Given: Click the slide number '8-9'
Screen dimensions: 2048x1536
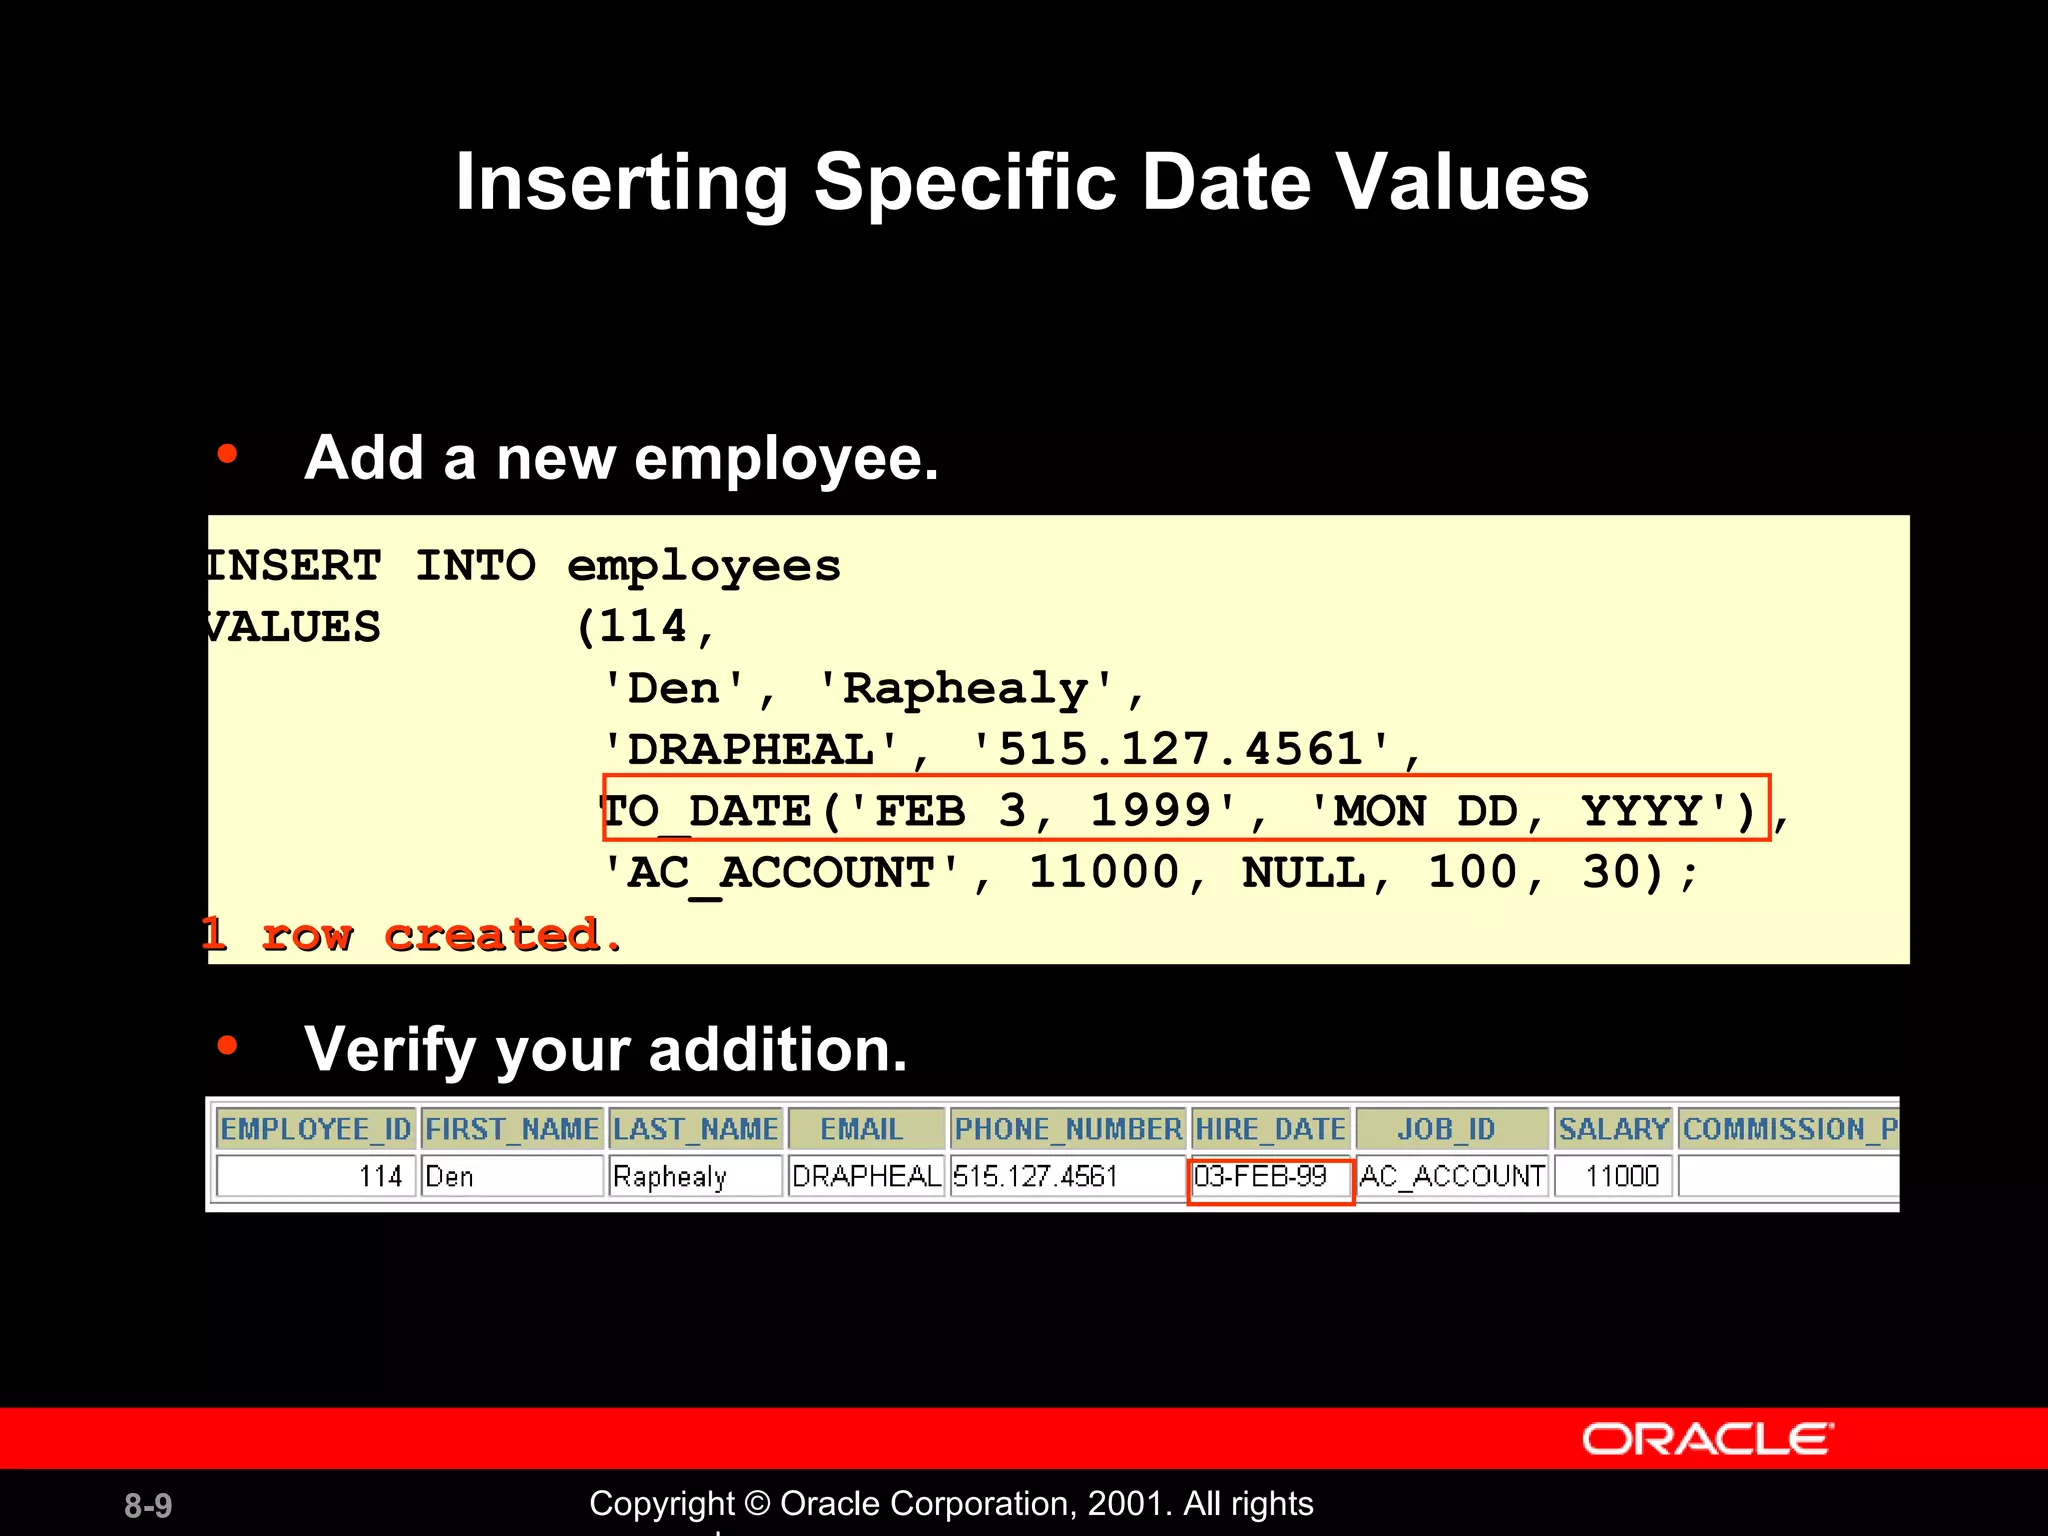Looking at the screenshot, I should point(148,1505).
